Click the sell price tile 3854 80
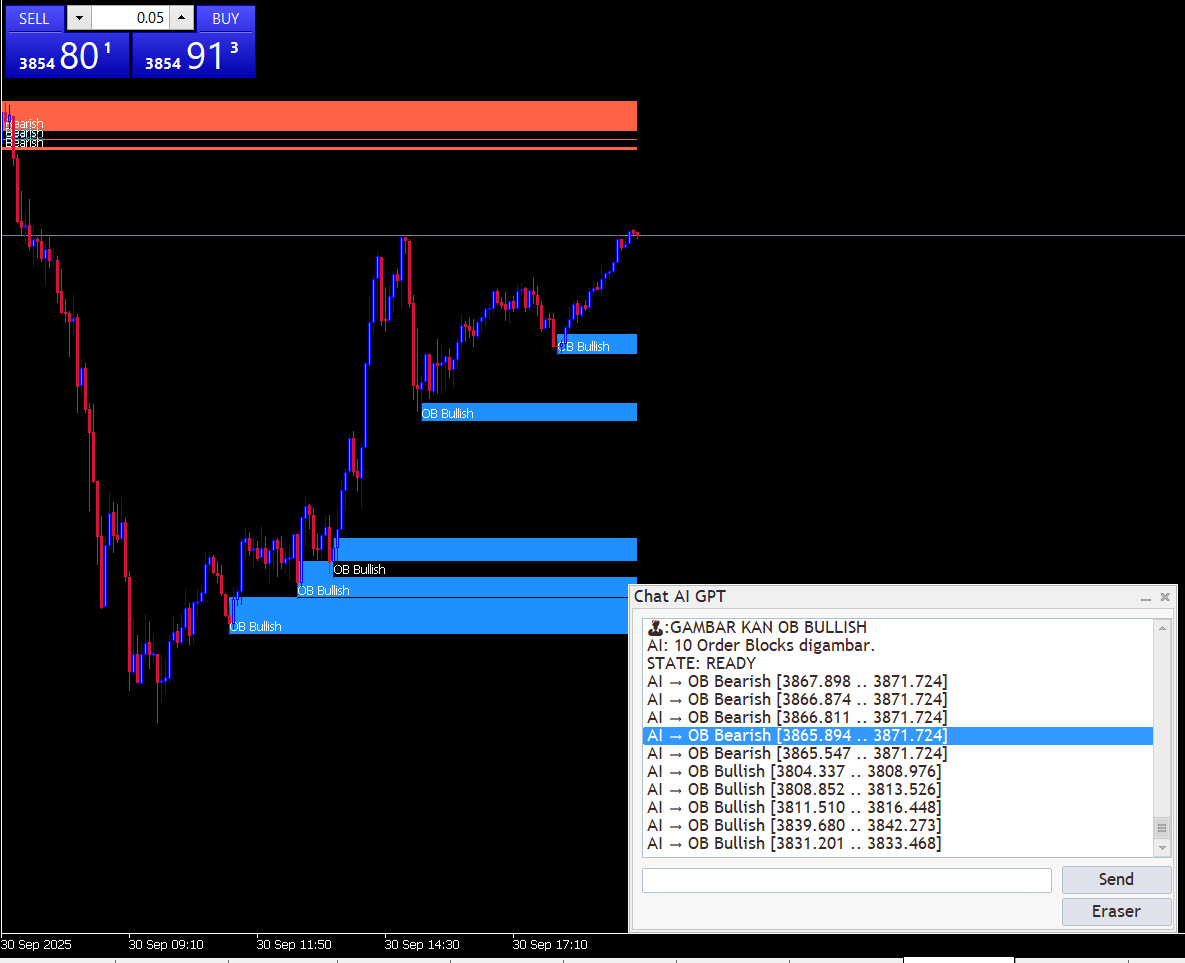 [x=67, y=56]
